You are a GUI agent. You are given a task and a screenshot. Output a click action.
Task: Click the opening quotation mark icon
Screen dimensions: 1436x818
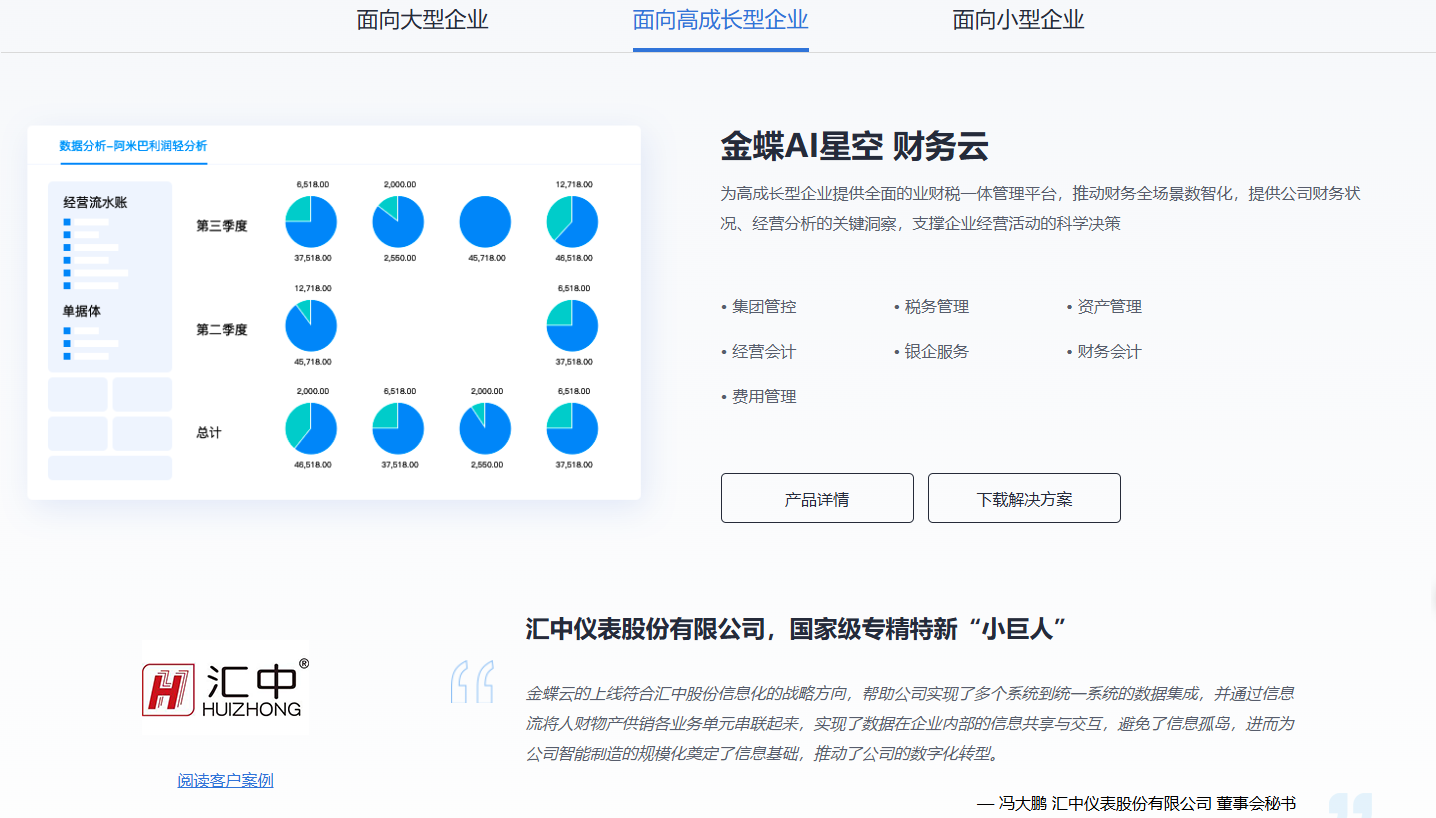471,682
